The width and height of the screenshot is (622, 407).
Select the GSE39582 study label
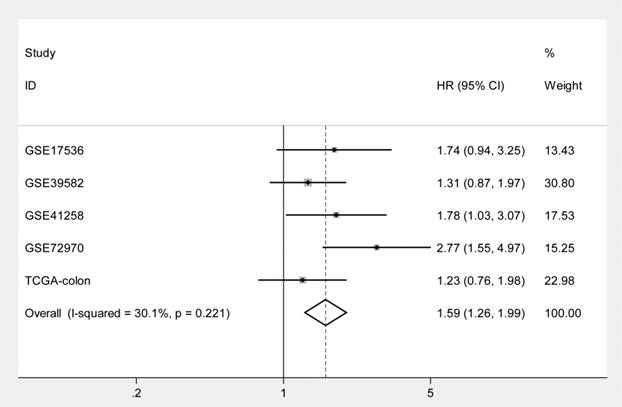(54, 182)
